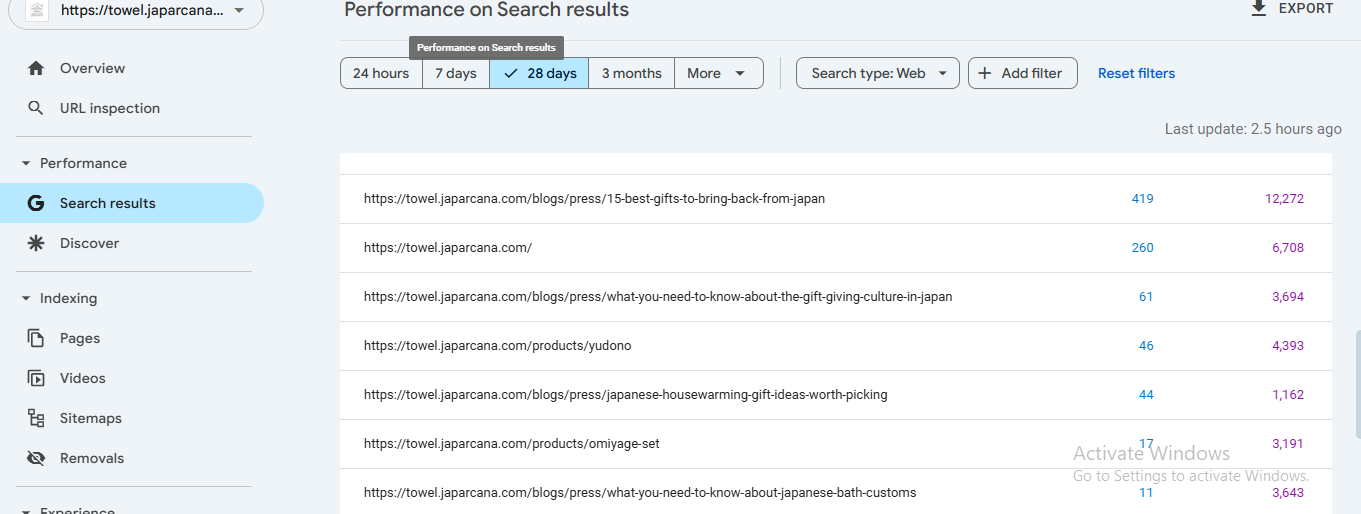1361x514 pixels.
Task: Click the property favicon beside towel.japarcana URL
Action: coord(36,11)
